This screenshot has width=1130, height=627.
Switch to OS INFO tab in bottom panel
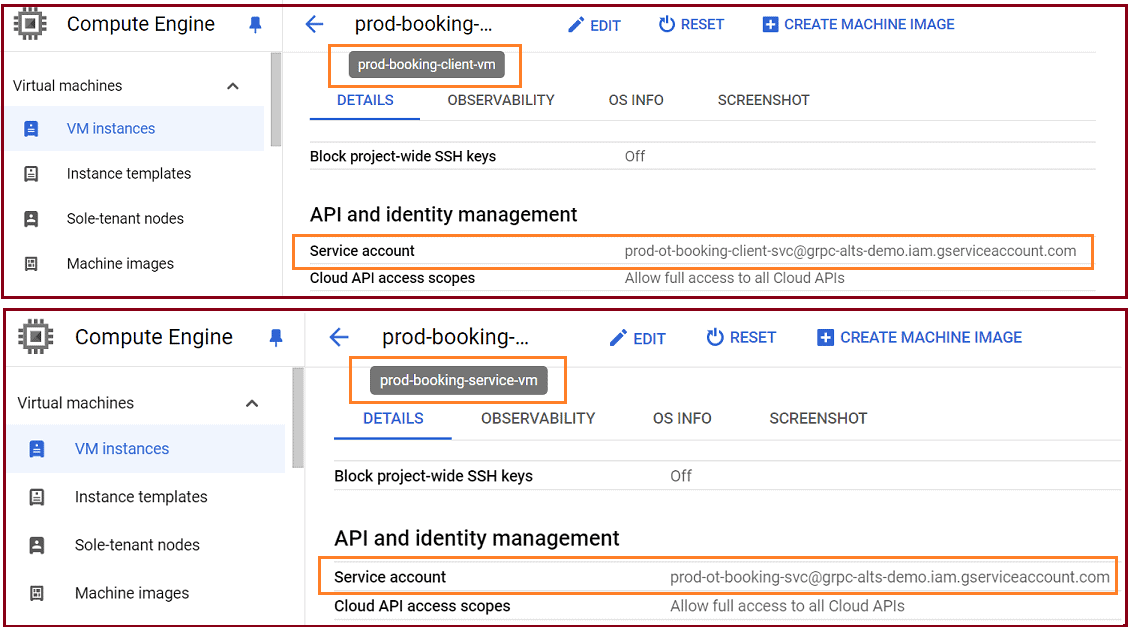[x=682, y=419]
